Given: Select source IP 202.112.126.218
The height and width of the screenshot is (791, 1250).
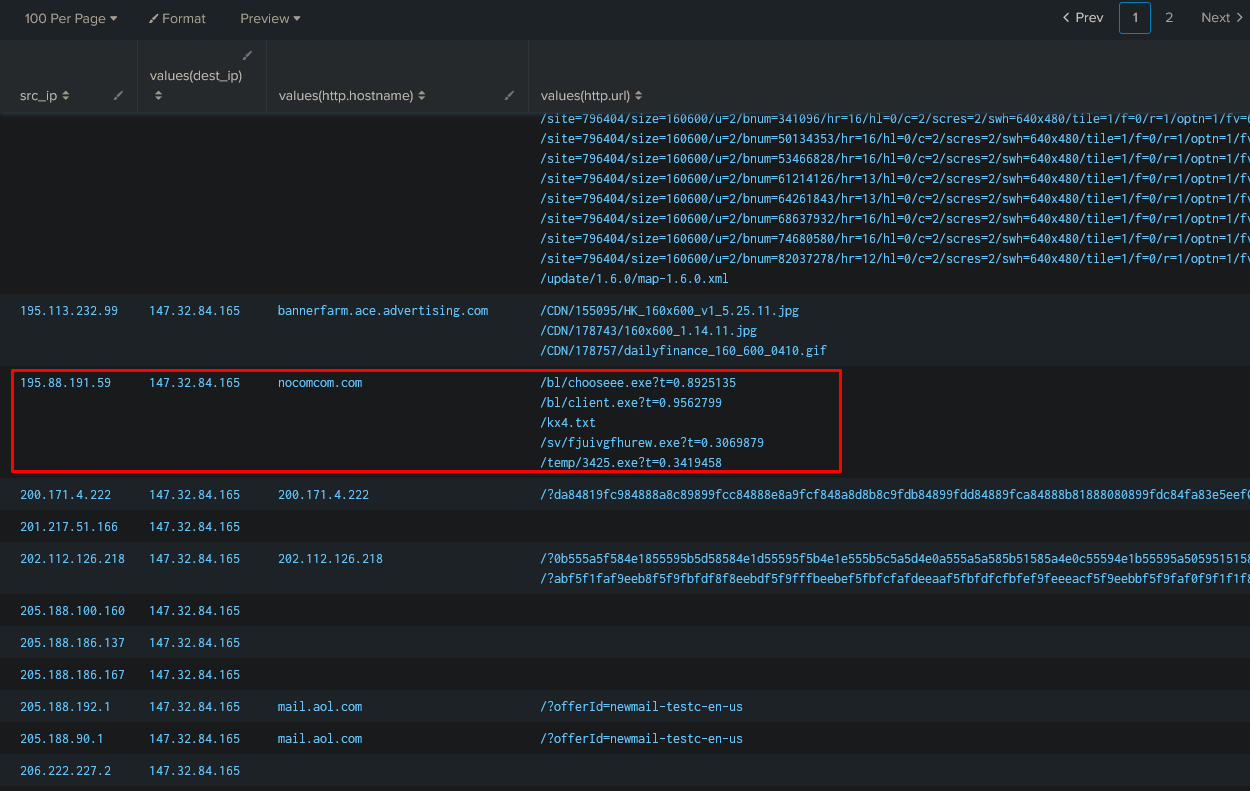Looking at the screenshot, I should pos(72,559).
